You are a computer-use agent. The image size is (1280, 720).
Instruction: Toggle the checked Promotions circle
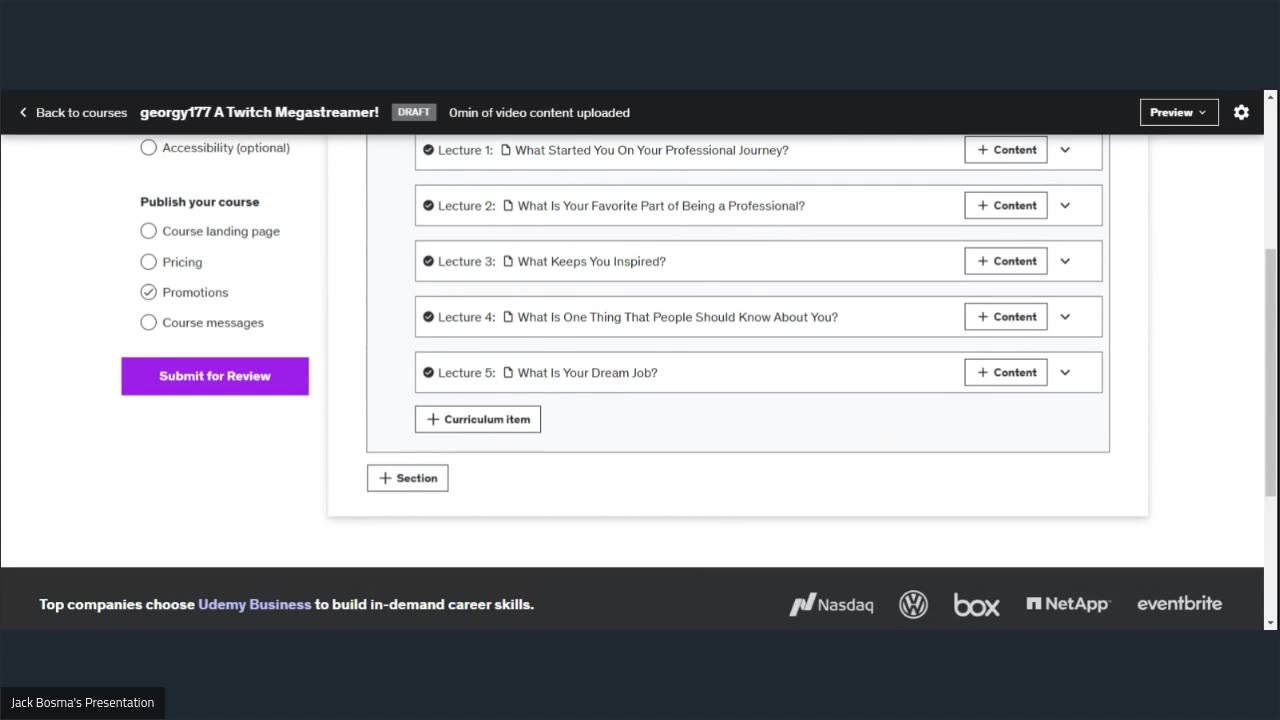(149, 292)
